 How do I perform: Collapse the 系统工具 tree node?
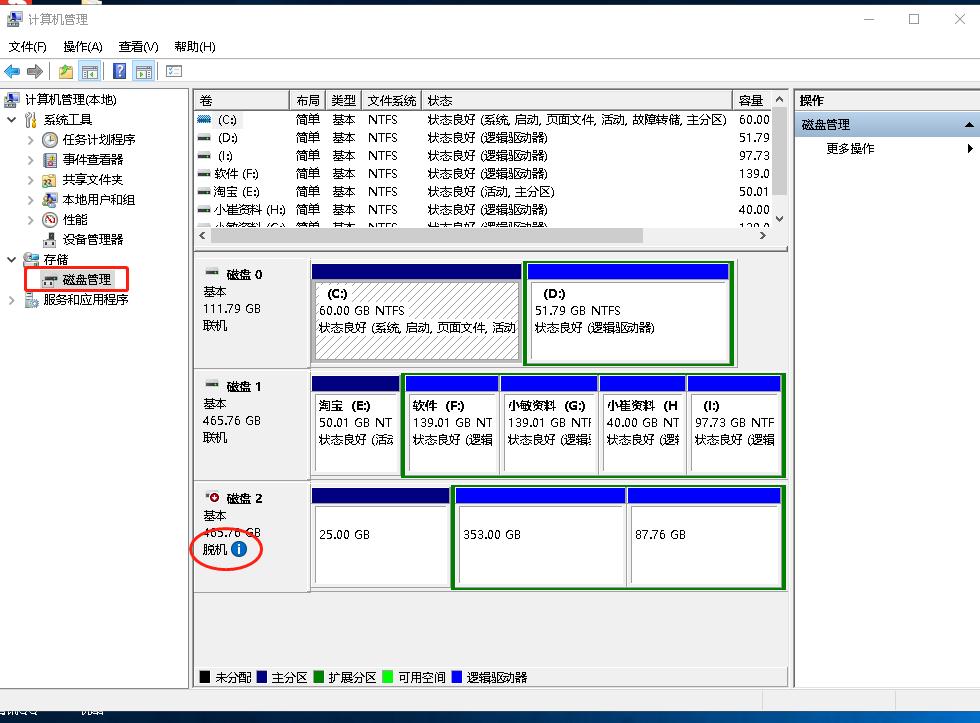pyautogui.click(x=12, y=120)
